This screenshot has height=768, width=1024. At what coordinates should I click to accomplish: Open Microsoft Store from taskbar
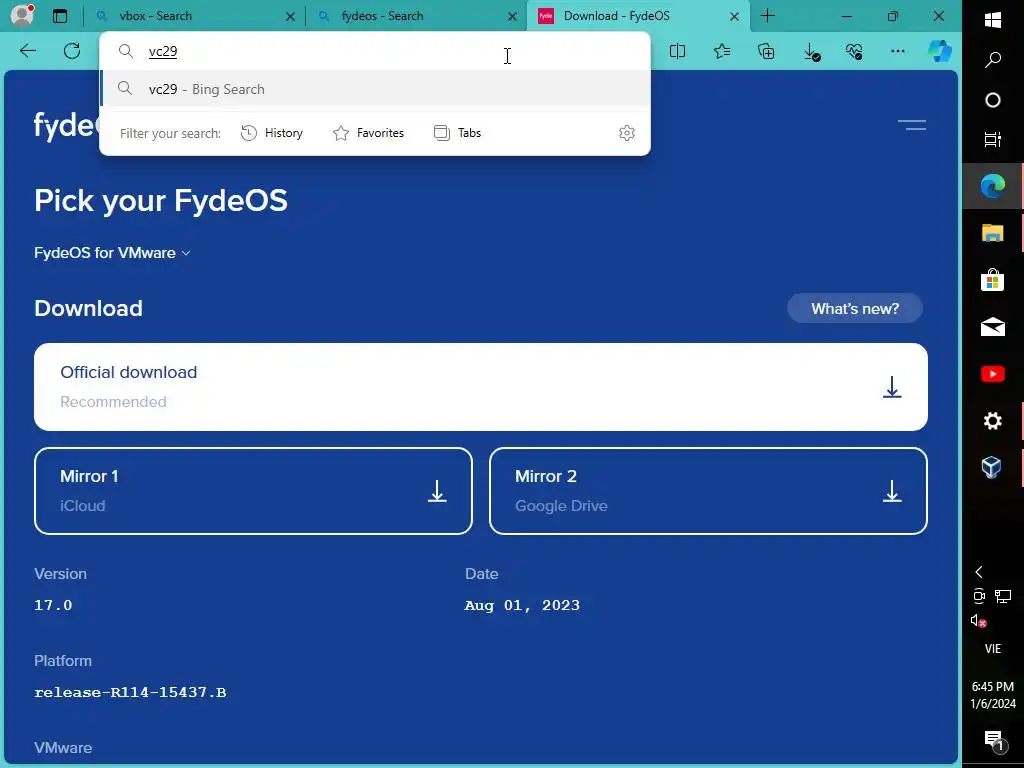(x=993, y=280)
